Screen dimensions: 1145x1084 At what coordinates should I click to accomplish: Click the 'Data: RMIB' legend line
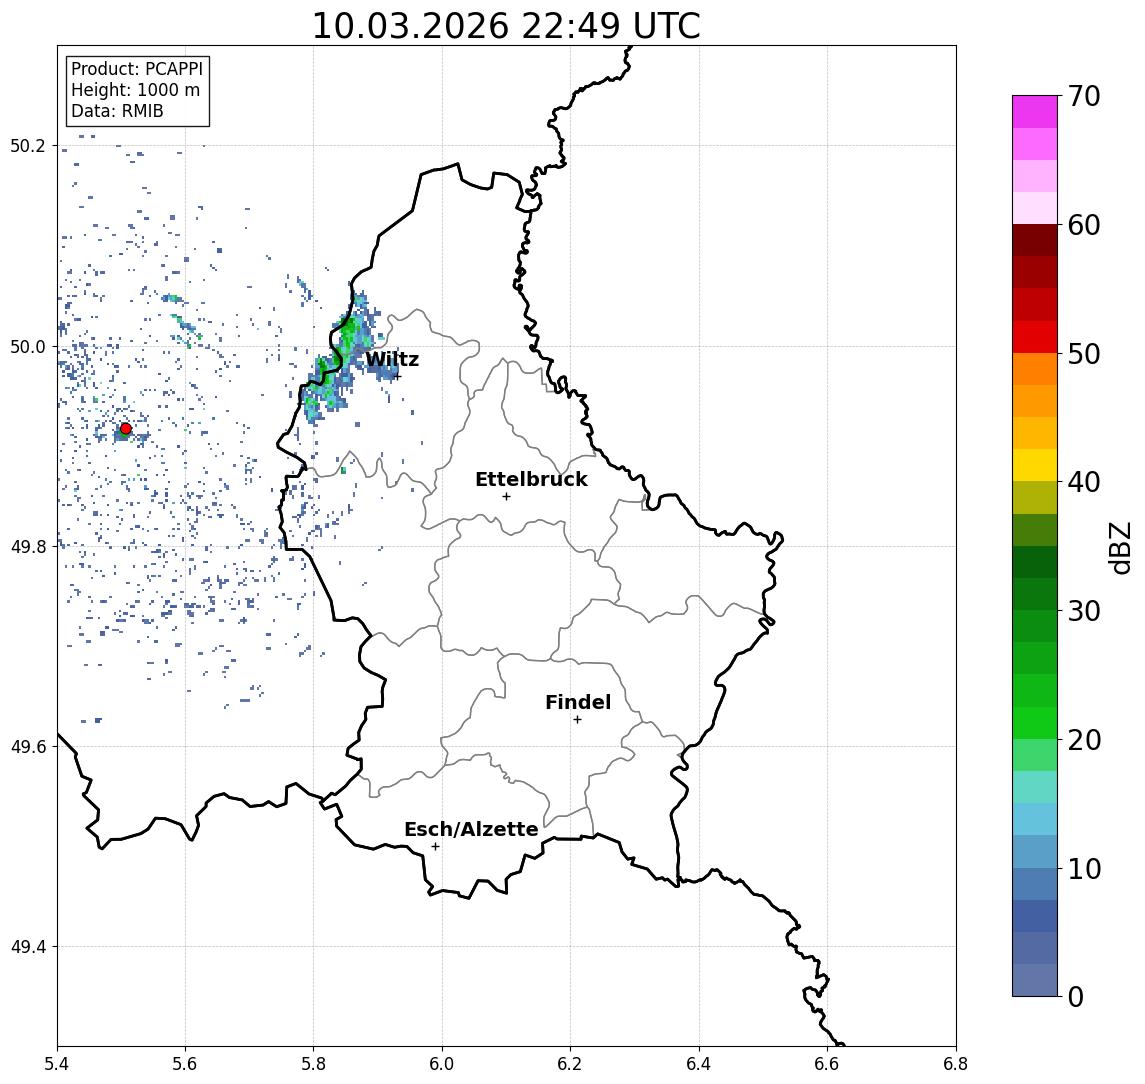pos(117,111)
